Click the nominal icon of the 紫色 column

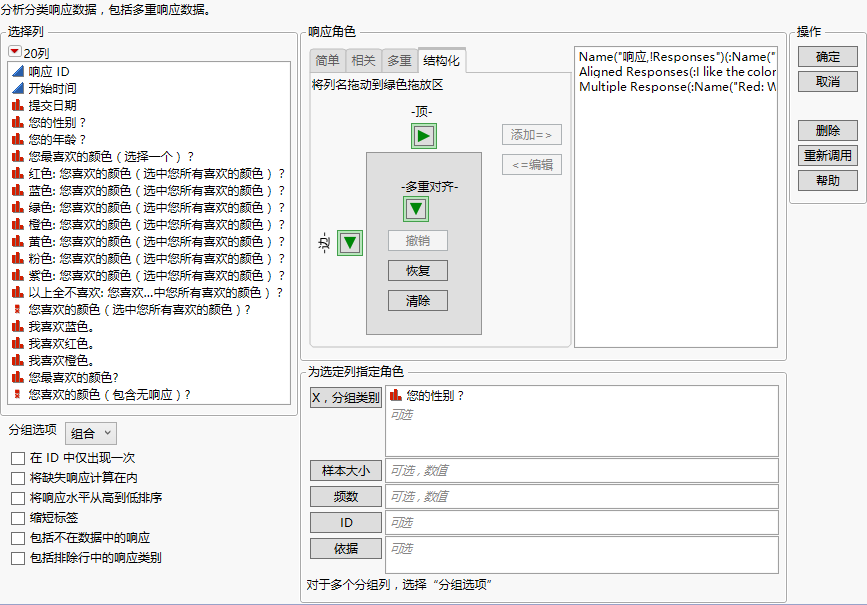click(18, 275)
